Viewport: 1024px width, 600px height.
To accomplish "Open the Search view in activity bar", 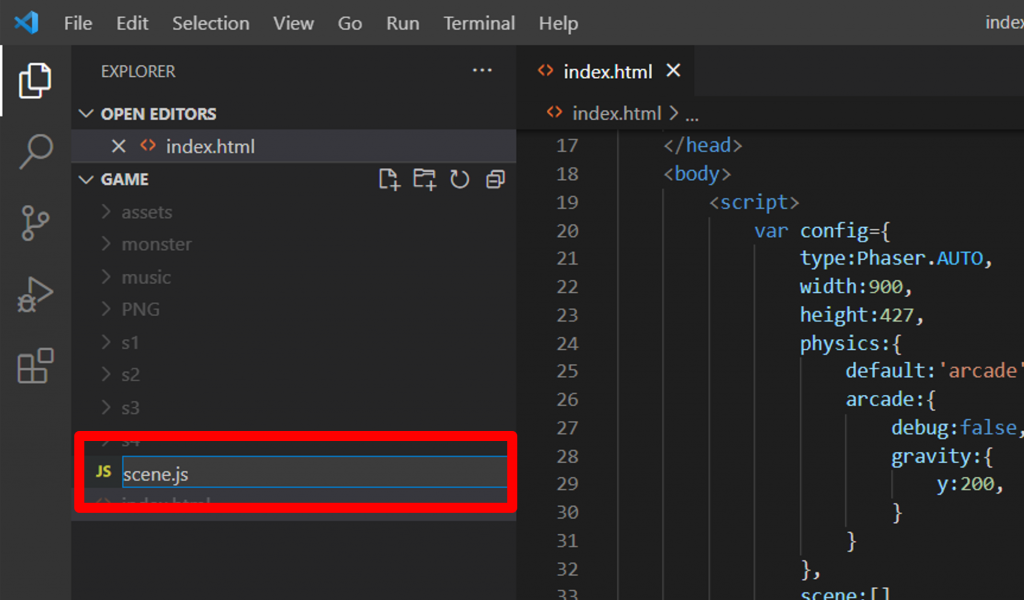I will pyautogui.click(x=35, y=151).
